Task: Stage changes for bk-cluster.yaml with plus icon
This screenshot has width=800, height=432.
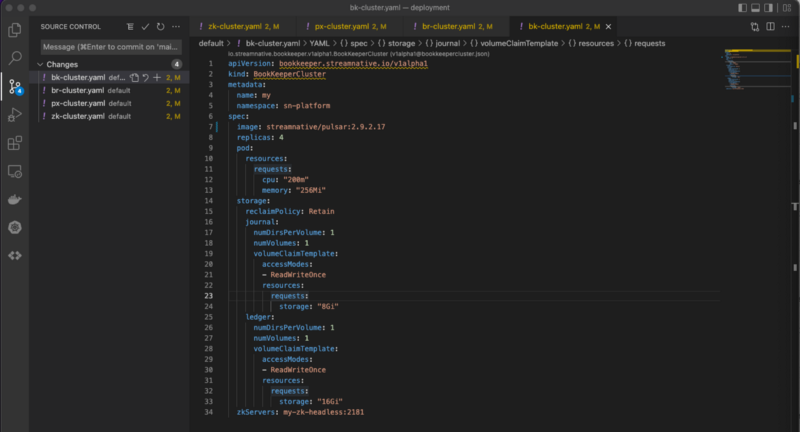Action: (x=157, y=77)
